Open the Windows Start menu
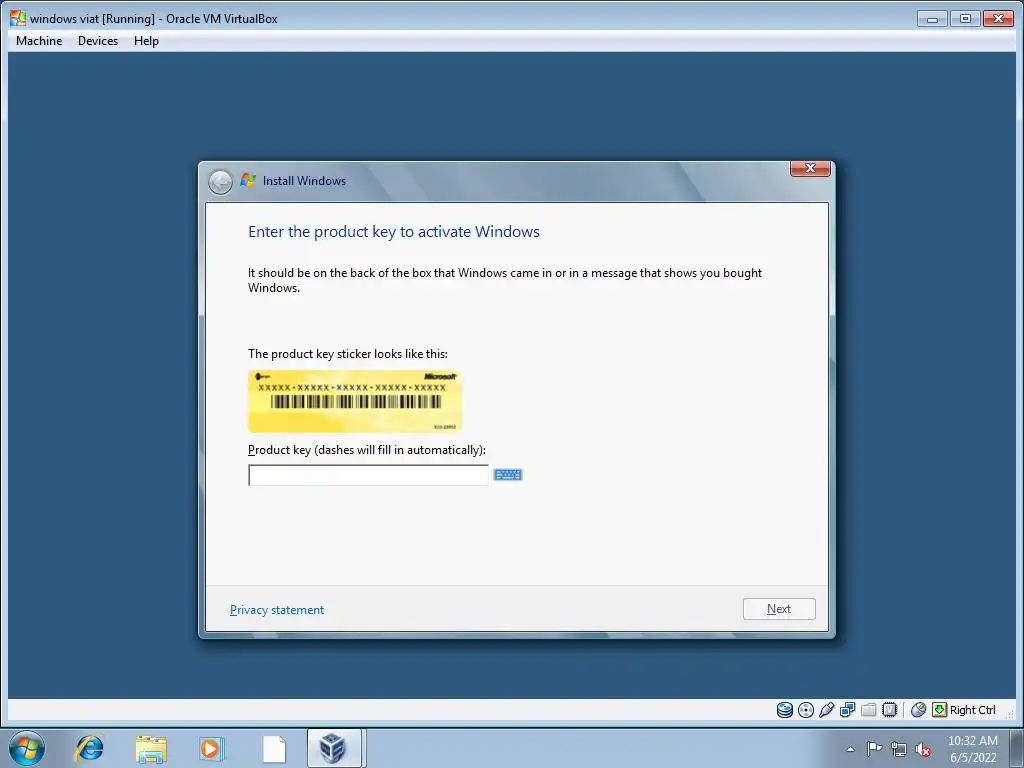 pyautogui.click(x=27, y=748)
